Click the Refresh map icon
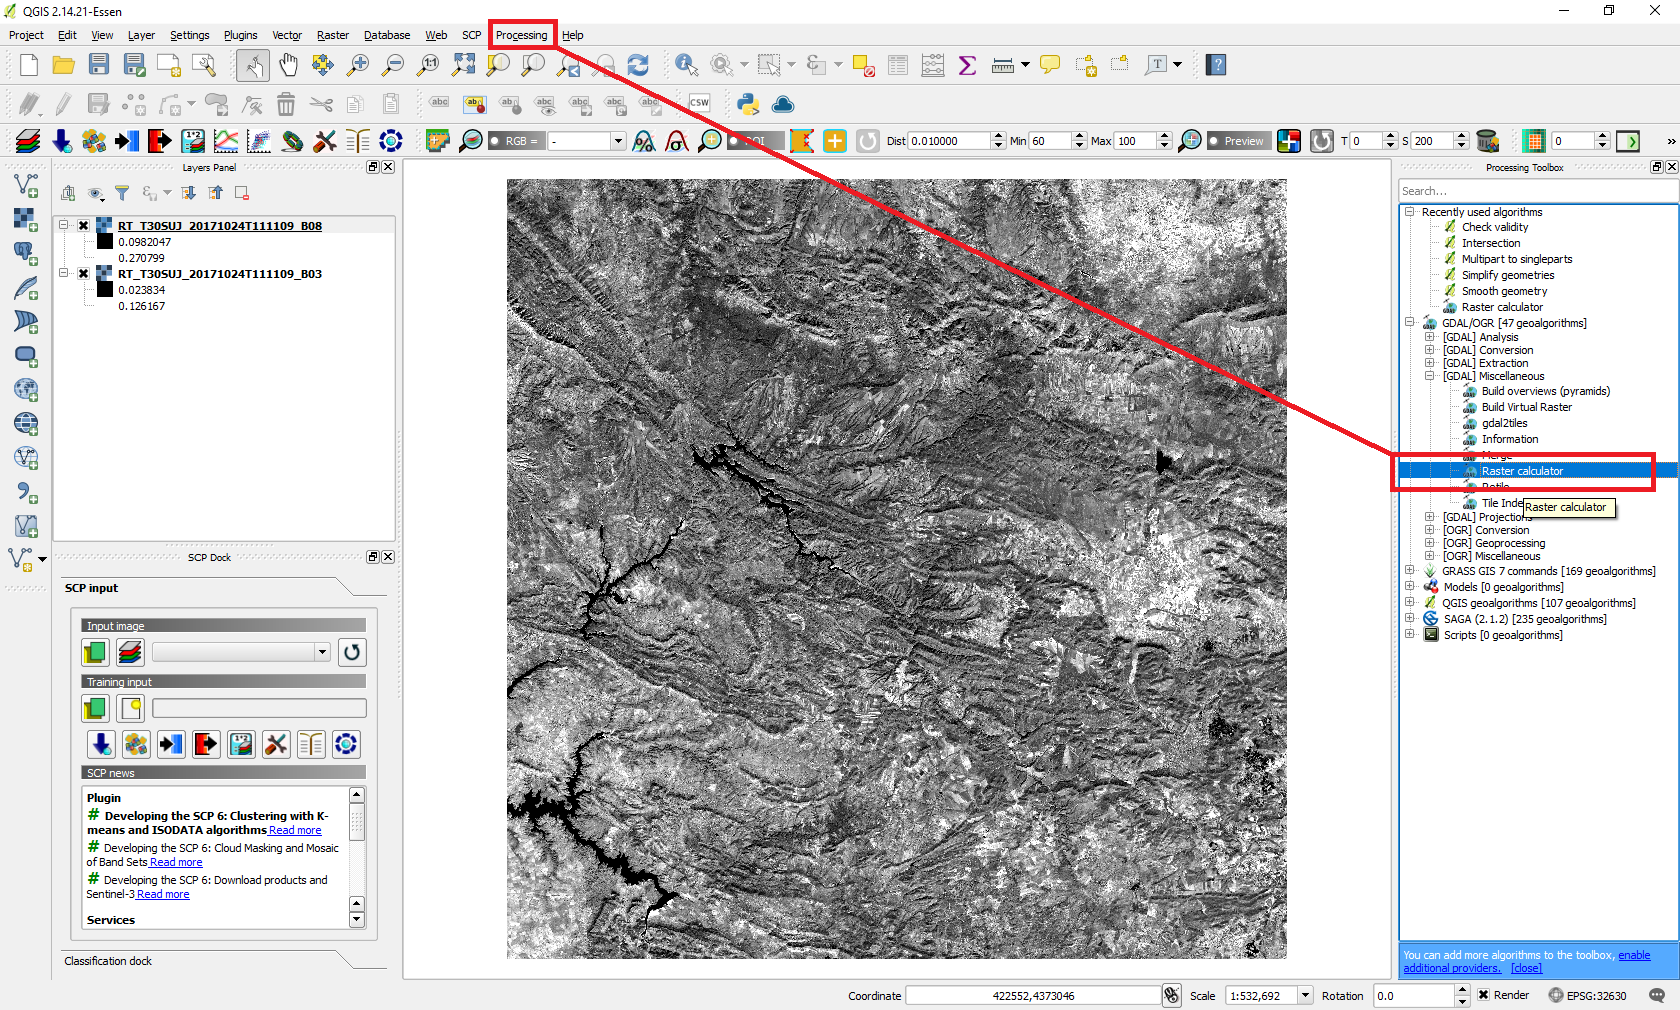Screen dimensions: 1680x1010 [637, 65]
